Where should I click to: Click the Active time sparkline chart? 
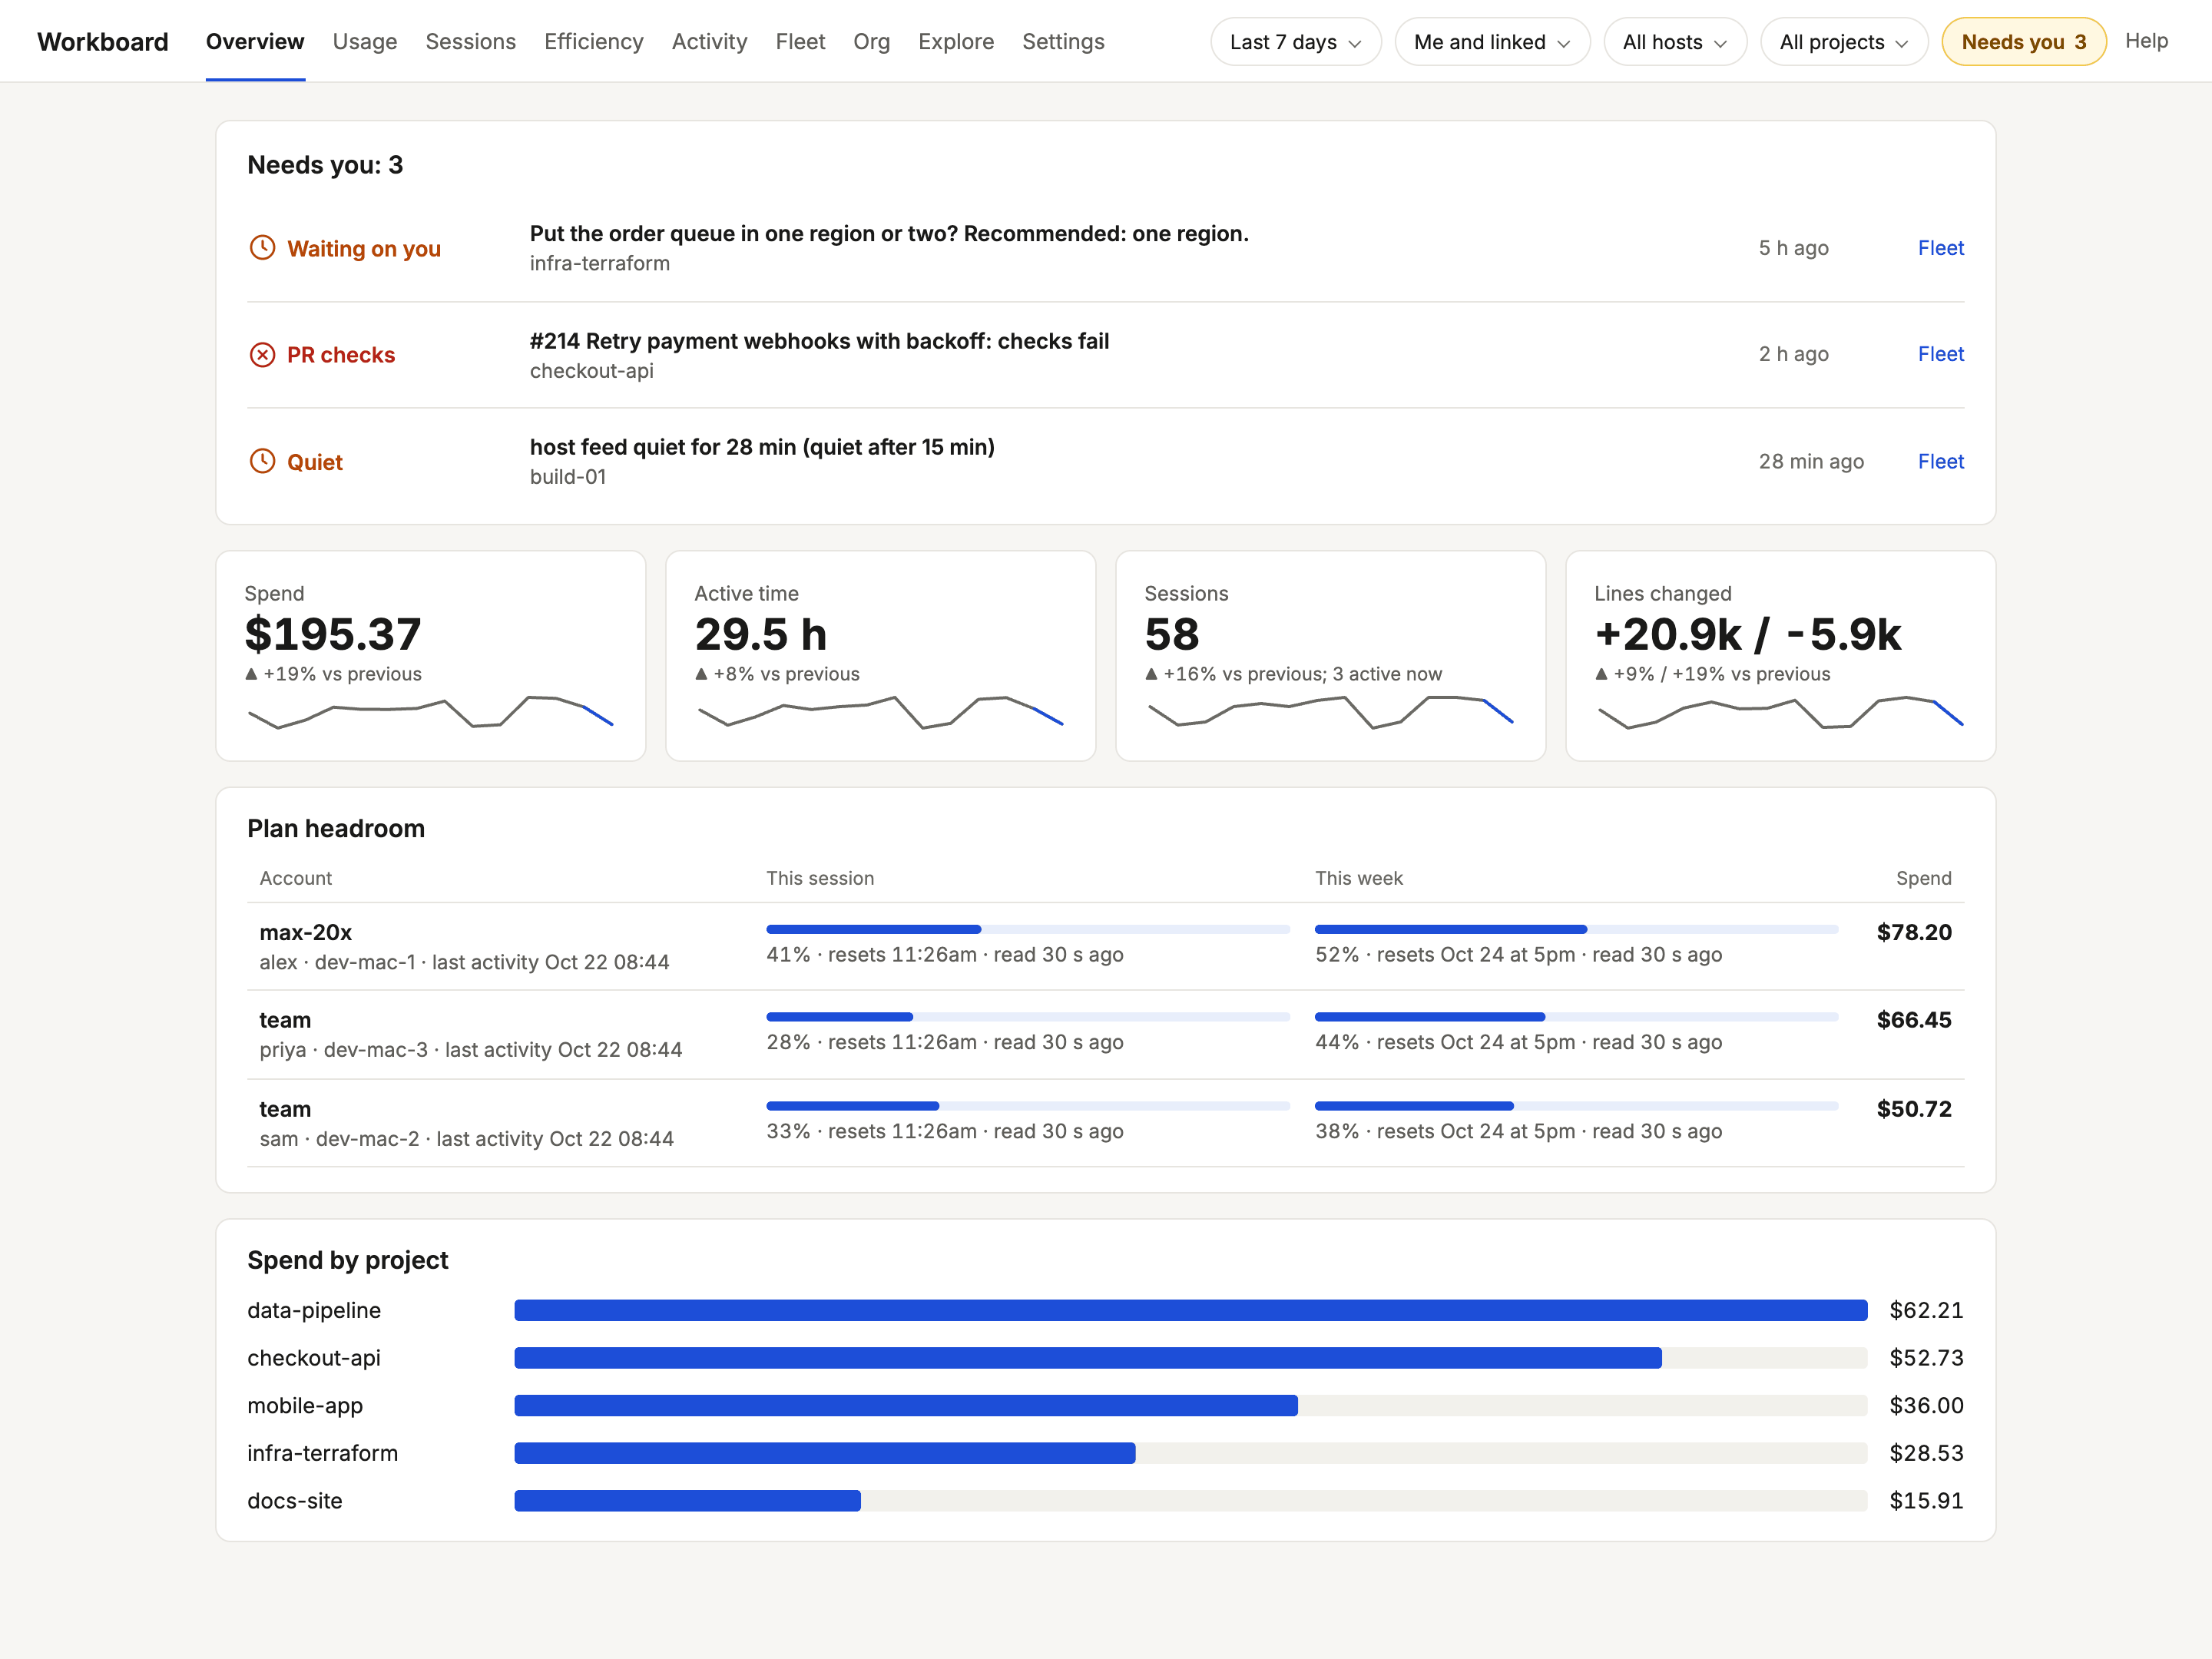point(881,712)
